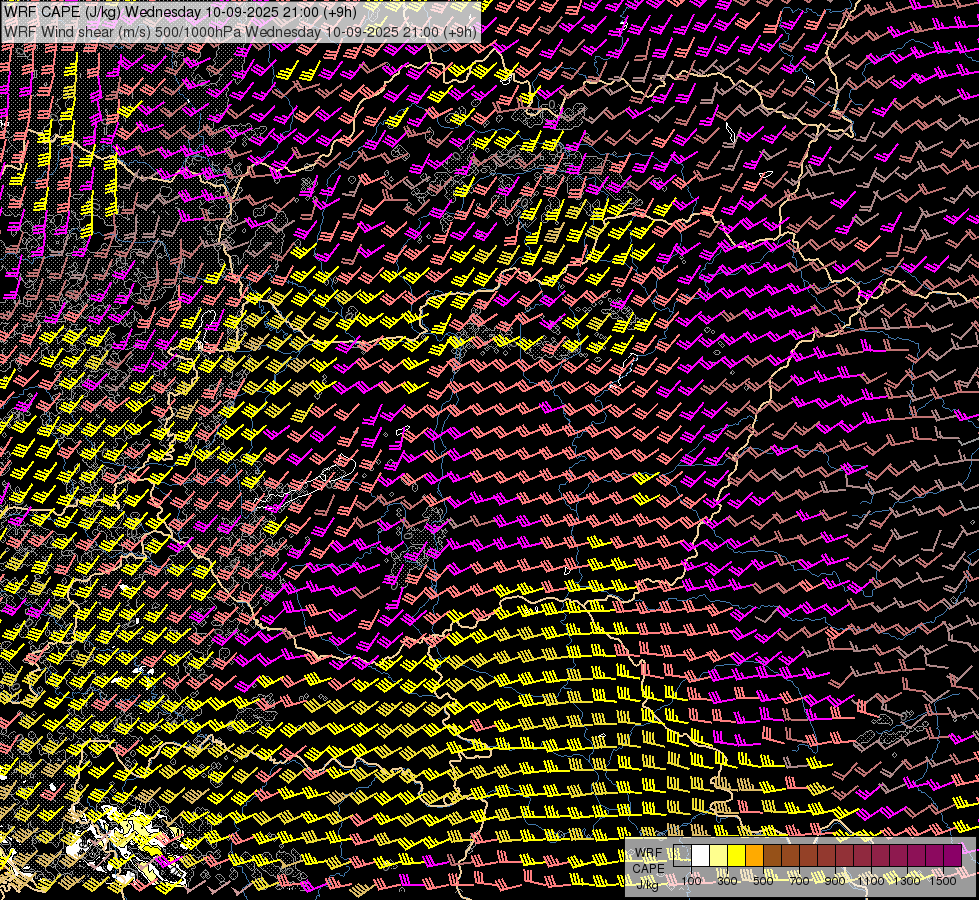The height and width of the screenshot is (900, 979).
Task: Pick the bright yellow swatch above 300
Action: (737, 855)
